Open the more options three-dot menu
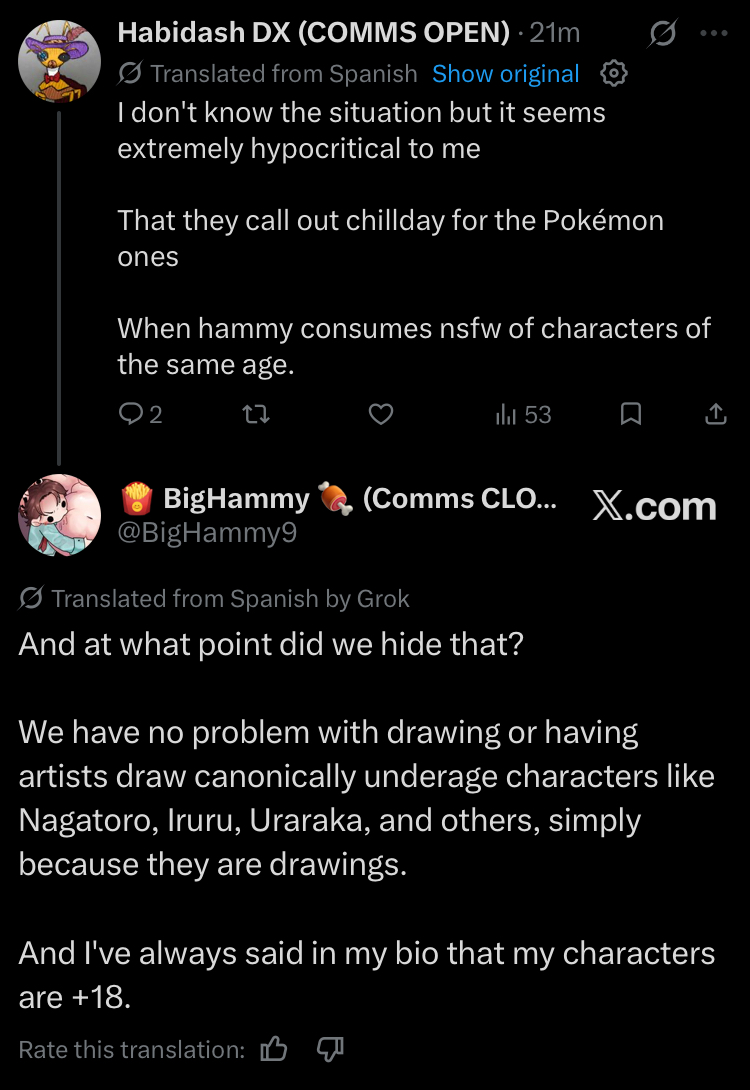The image size is (750, 1090). coord(714,33)
